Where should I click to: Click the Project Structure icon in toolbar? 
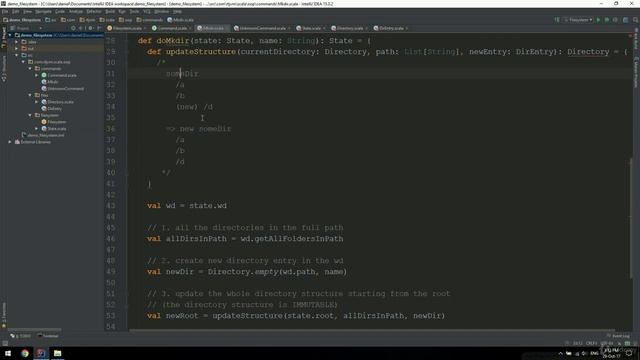click(625, 20)
